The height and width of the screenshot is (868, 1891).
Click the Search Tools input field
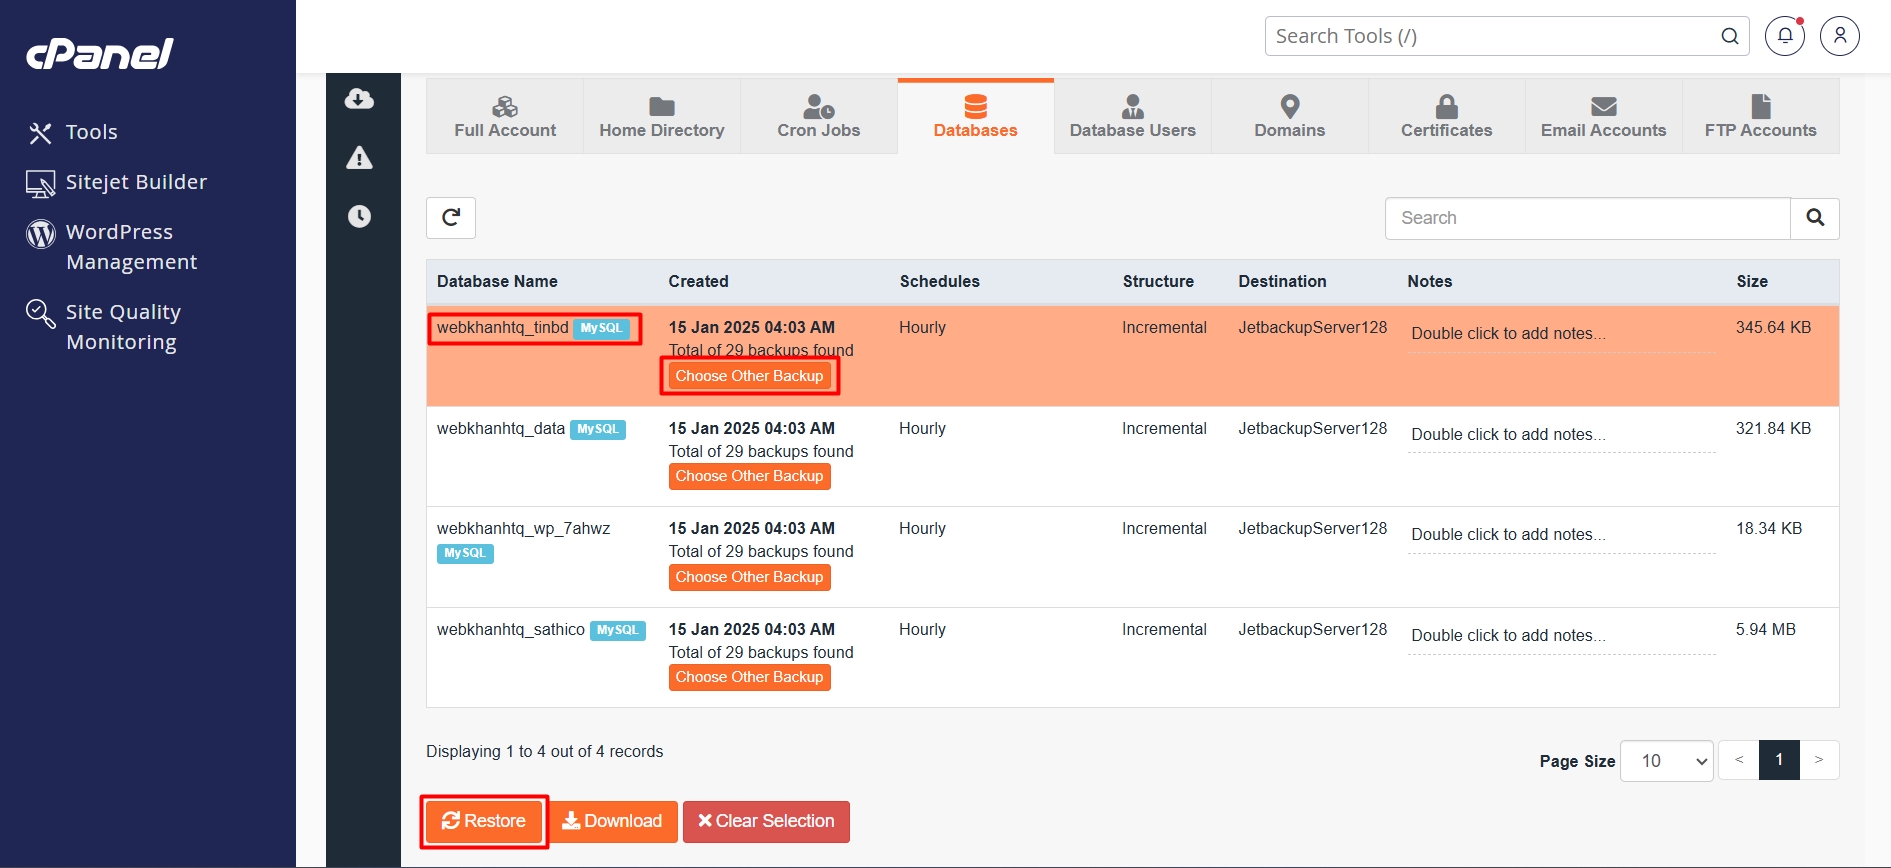coord(1490,36)
